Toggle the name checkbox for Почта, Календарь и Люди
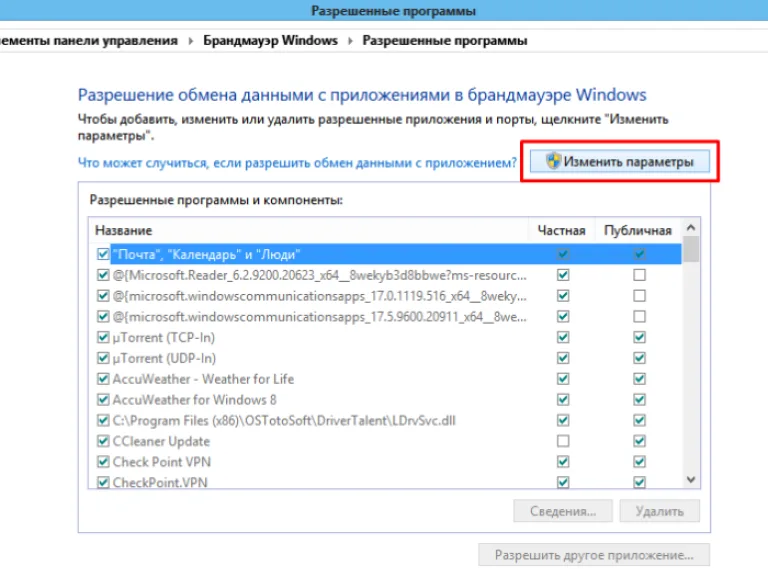The height and width of the screenshot is (577, 768). tap(103, 254)
